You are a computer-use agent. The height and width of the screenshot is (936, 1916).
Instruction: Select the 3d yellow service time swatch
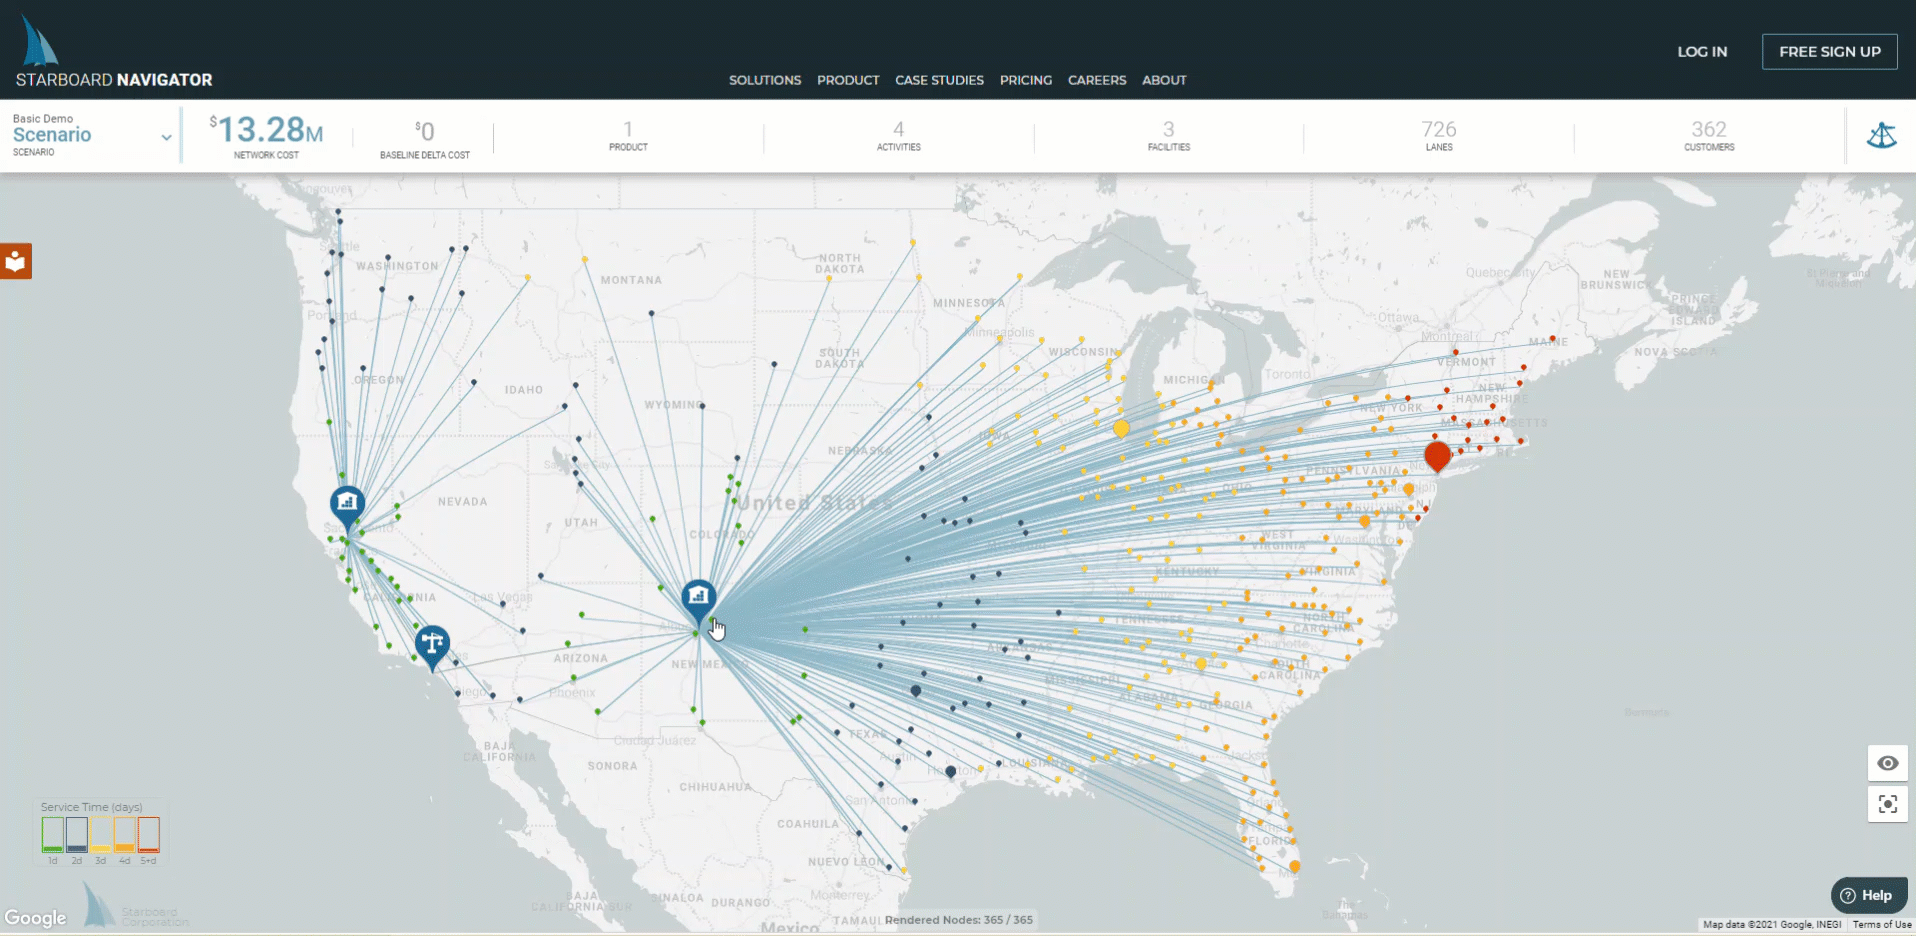(101, 834)
